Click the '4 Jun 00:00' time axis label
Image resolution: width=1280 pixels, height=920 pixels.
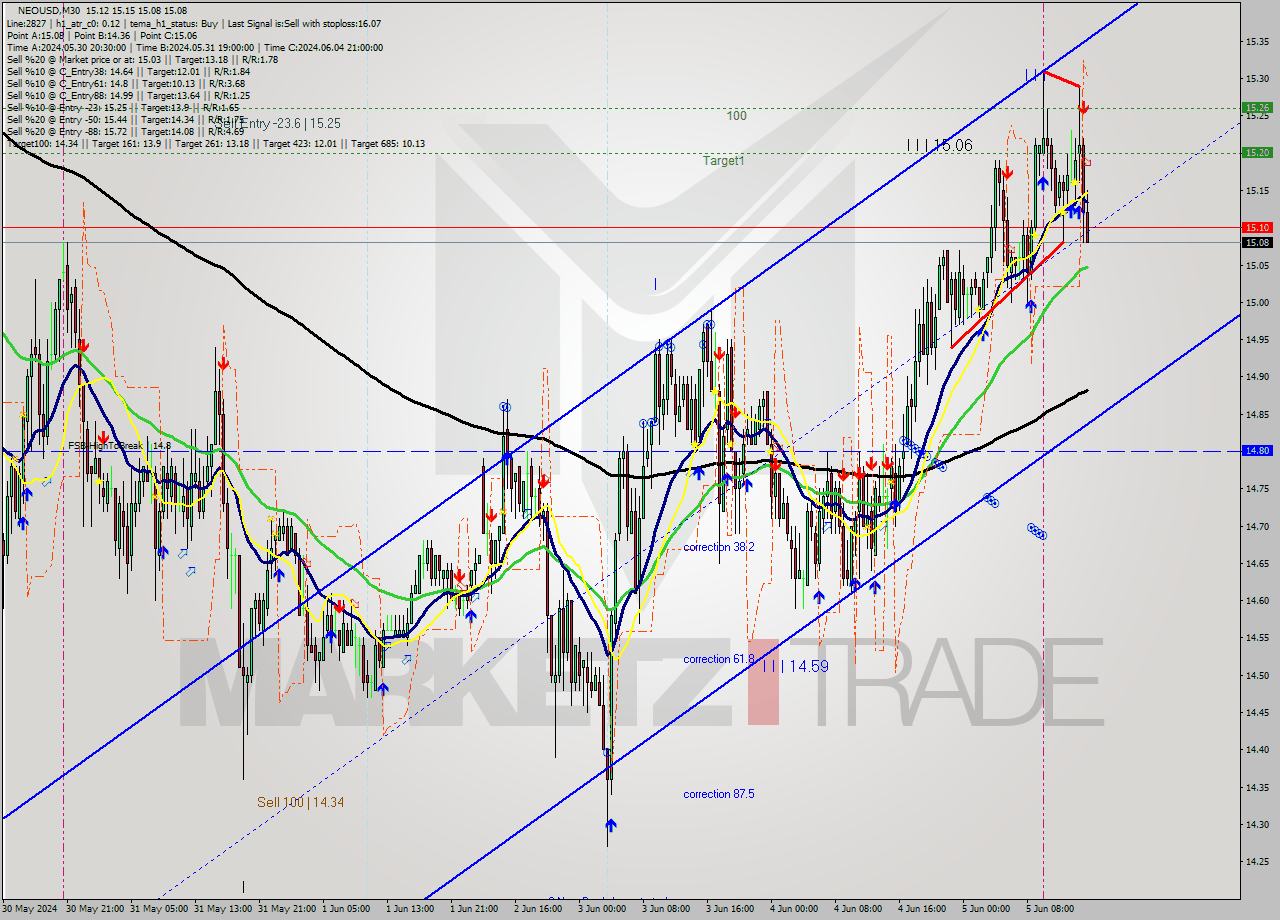click(x=796, y=909)
